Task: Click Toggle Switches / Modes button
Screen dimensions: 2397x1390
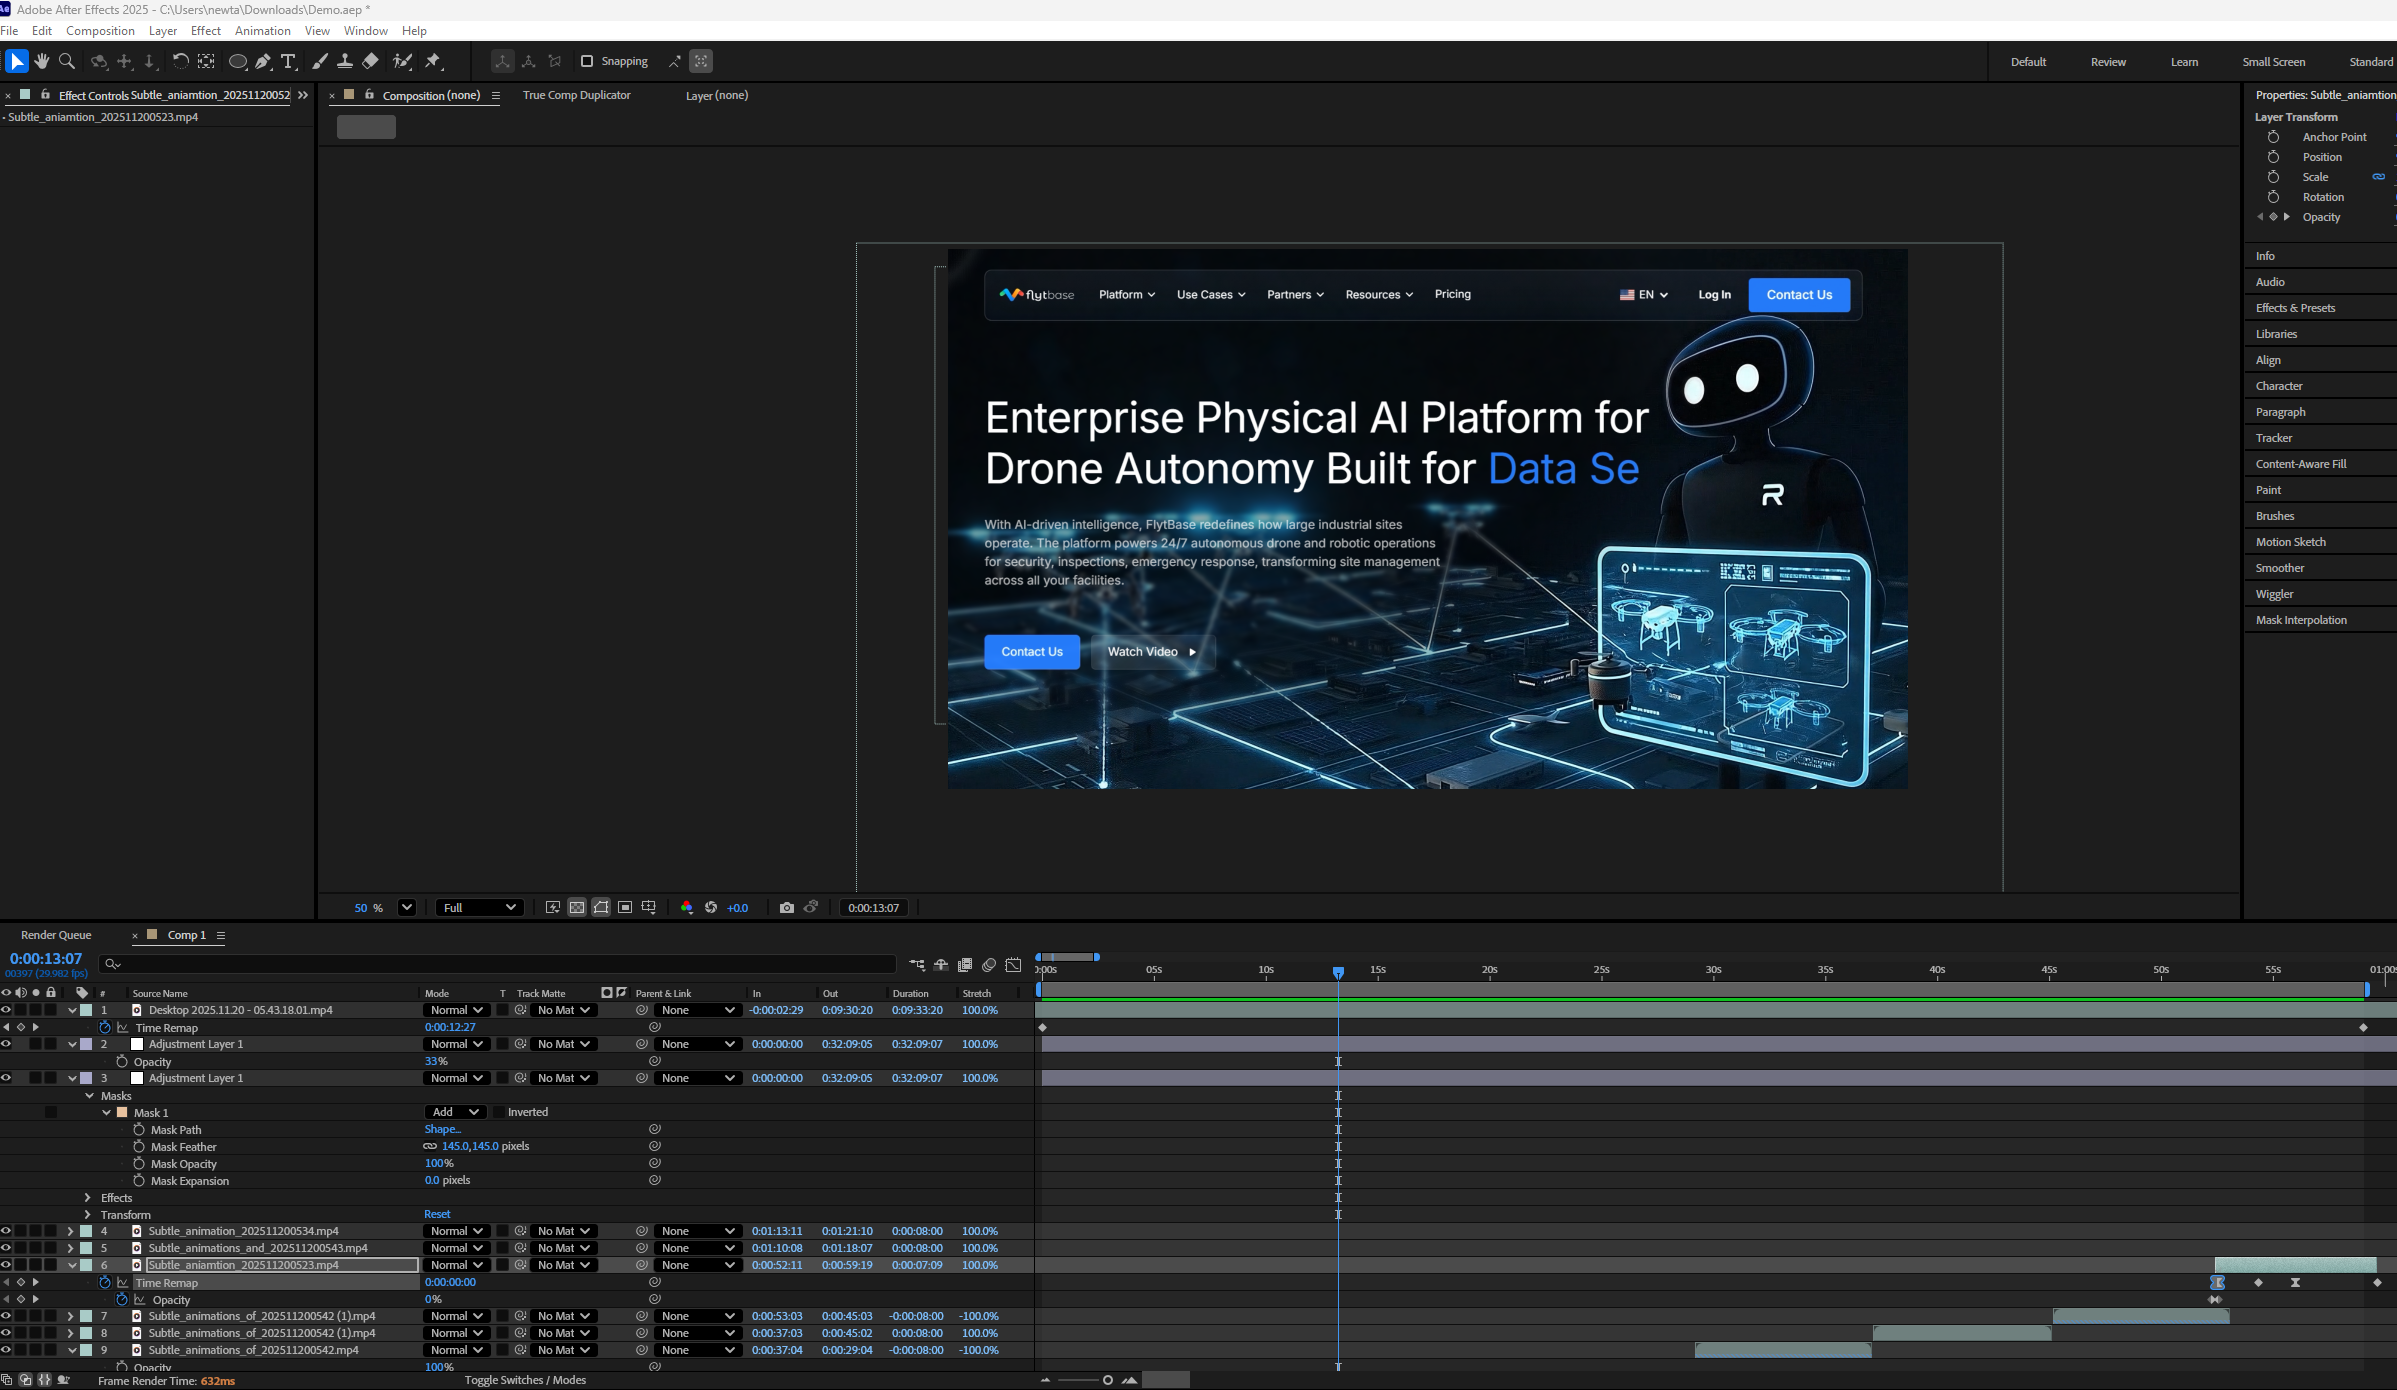Action: click(525, 1380)
